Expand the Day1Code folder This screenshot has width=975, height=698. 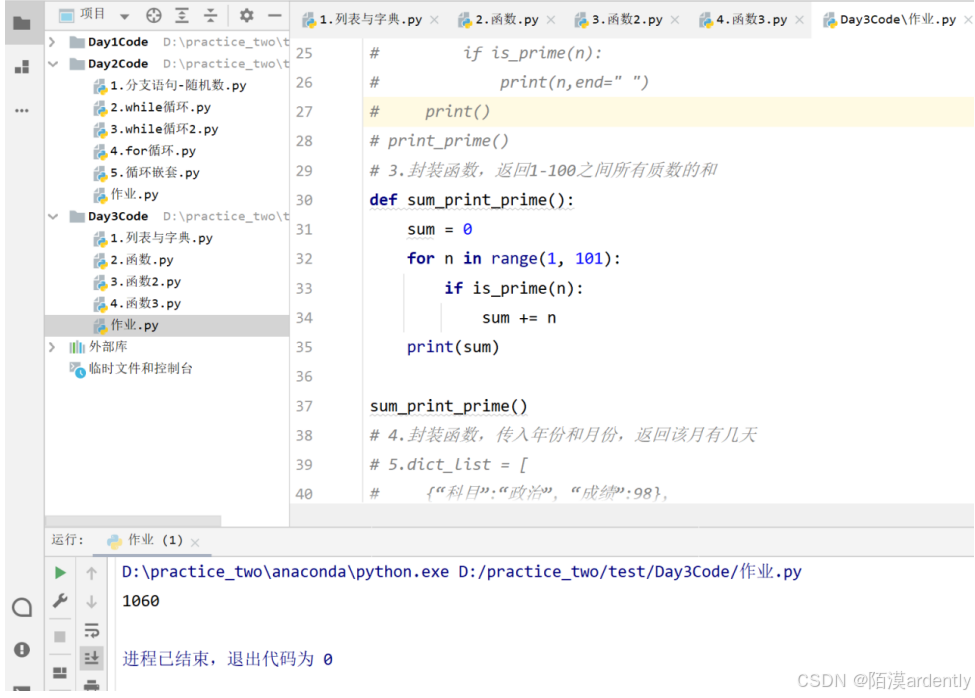coord(53,42)
